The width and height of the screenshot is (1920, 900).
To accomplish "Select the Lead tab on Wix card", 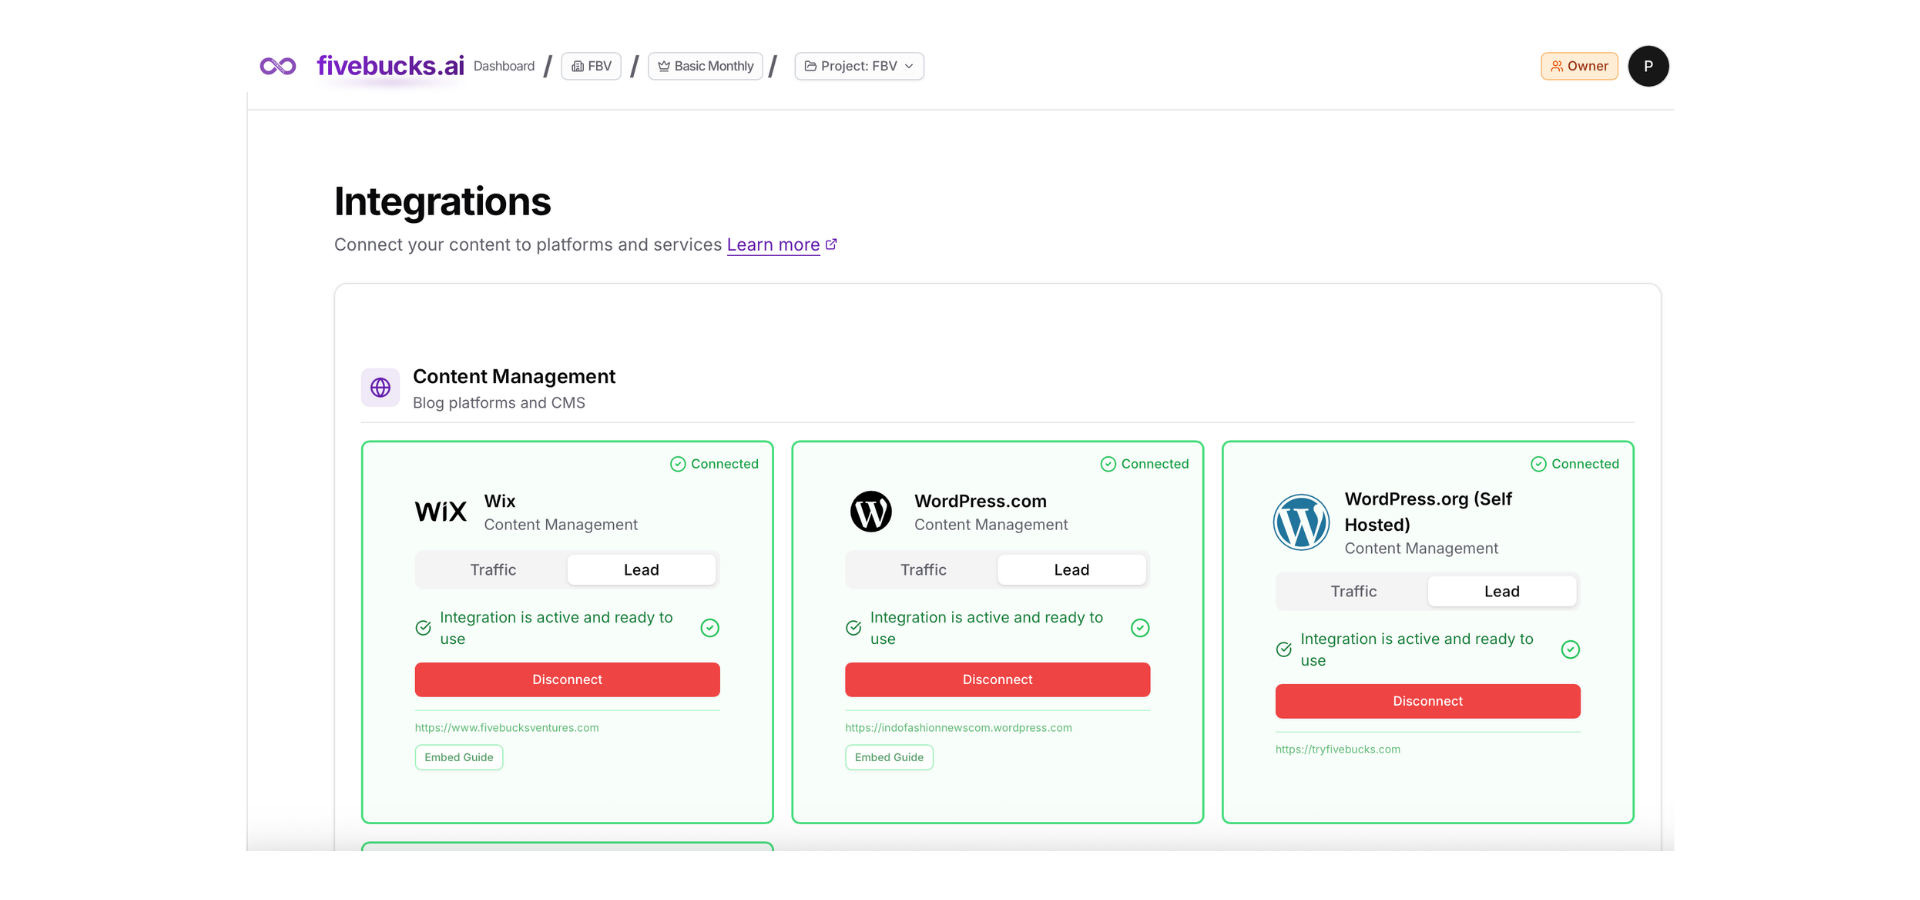I will pos(641,570).
